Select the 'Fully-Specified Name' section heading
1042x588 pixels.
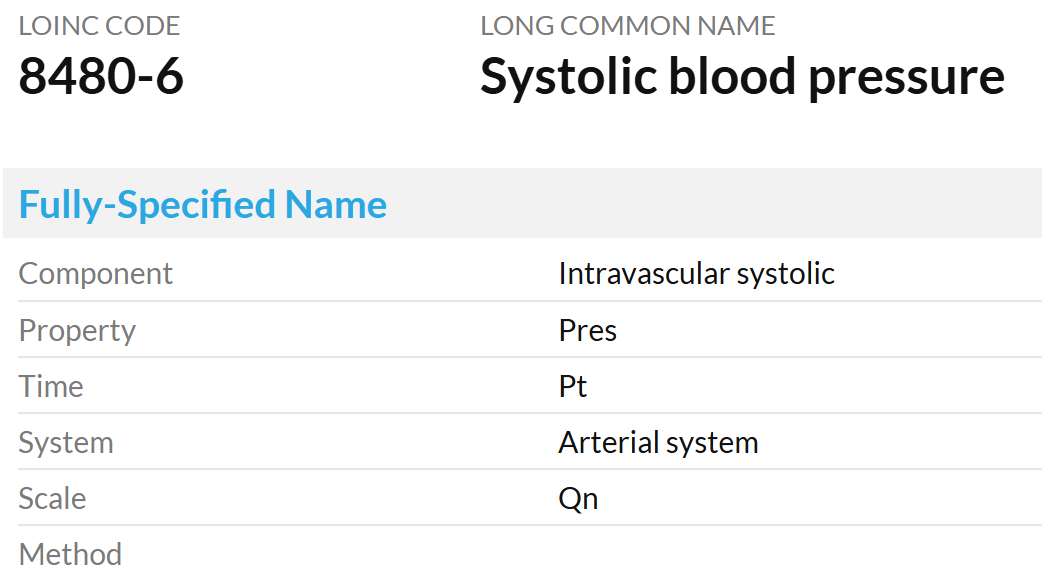[203, 205]
